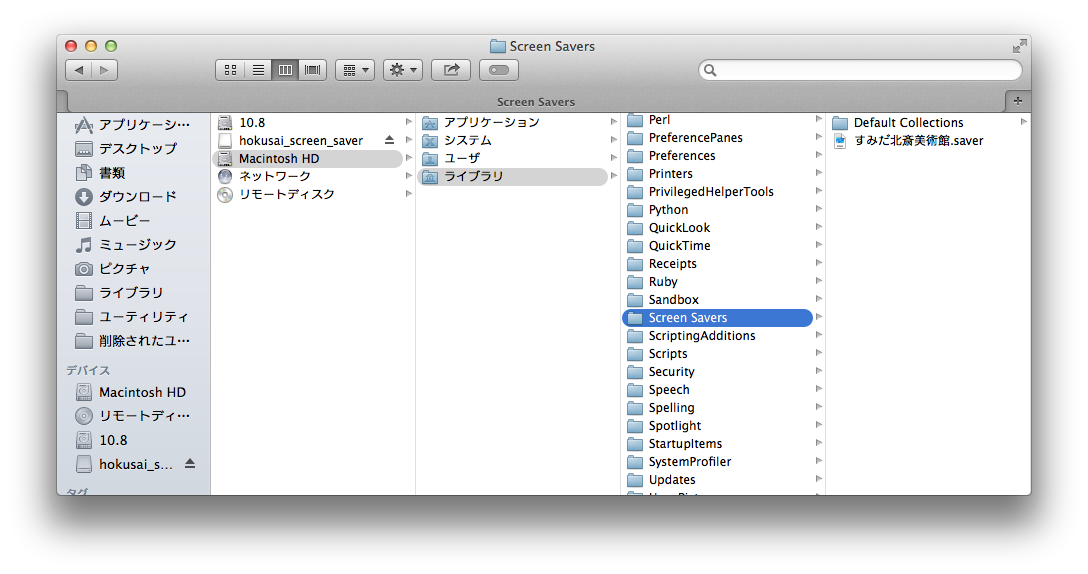Viewport: 1088px width, 574px height.
Task: Open ダウンロード in the sidebar
Action: [x=137, y=196]
